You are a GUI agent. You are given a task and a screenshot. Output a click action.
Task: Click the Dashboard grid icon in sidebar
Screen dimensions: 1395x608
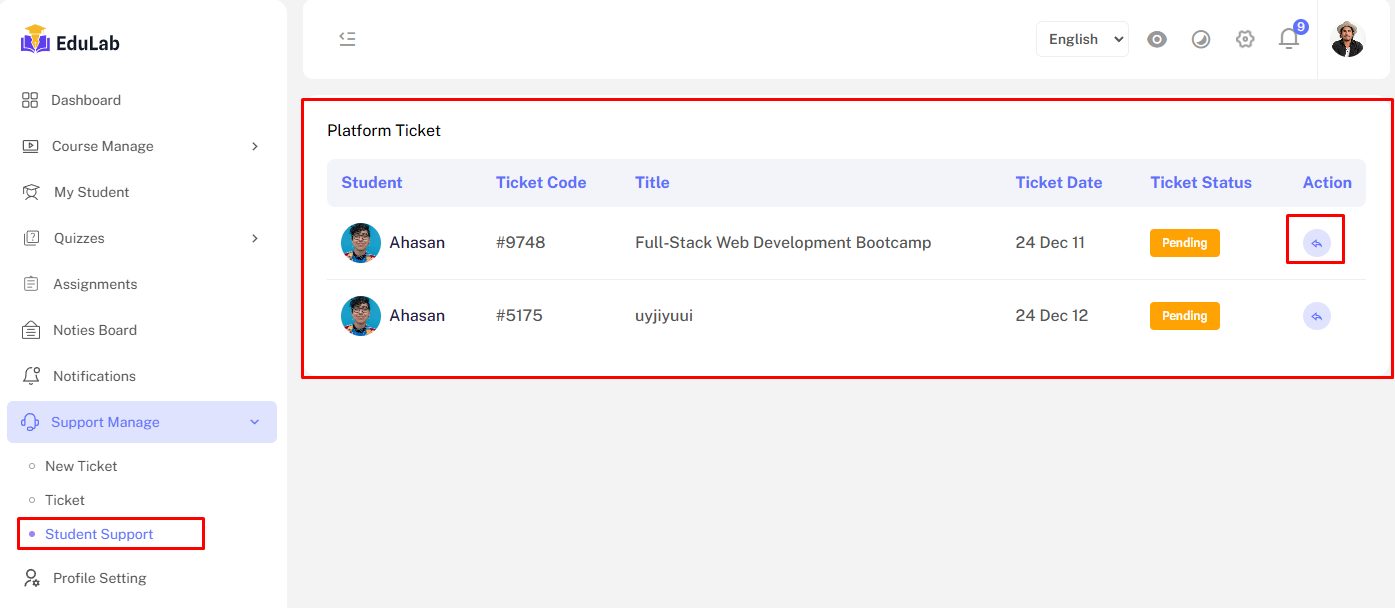coord(30,100)
